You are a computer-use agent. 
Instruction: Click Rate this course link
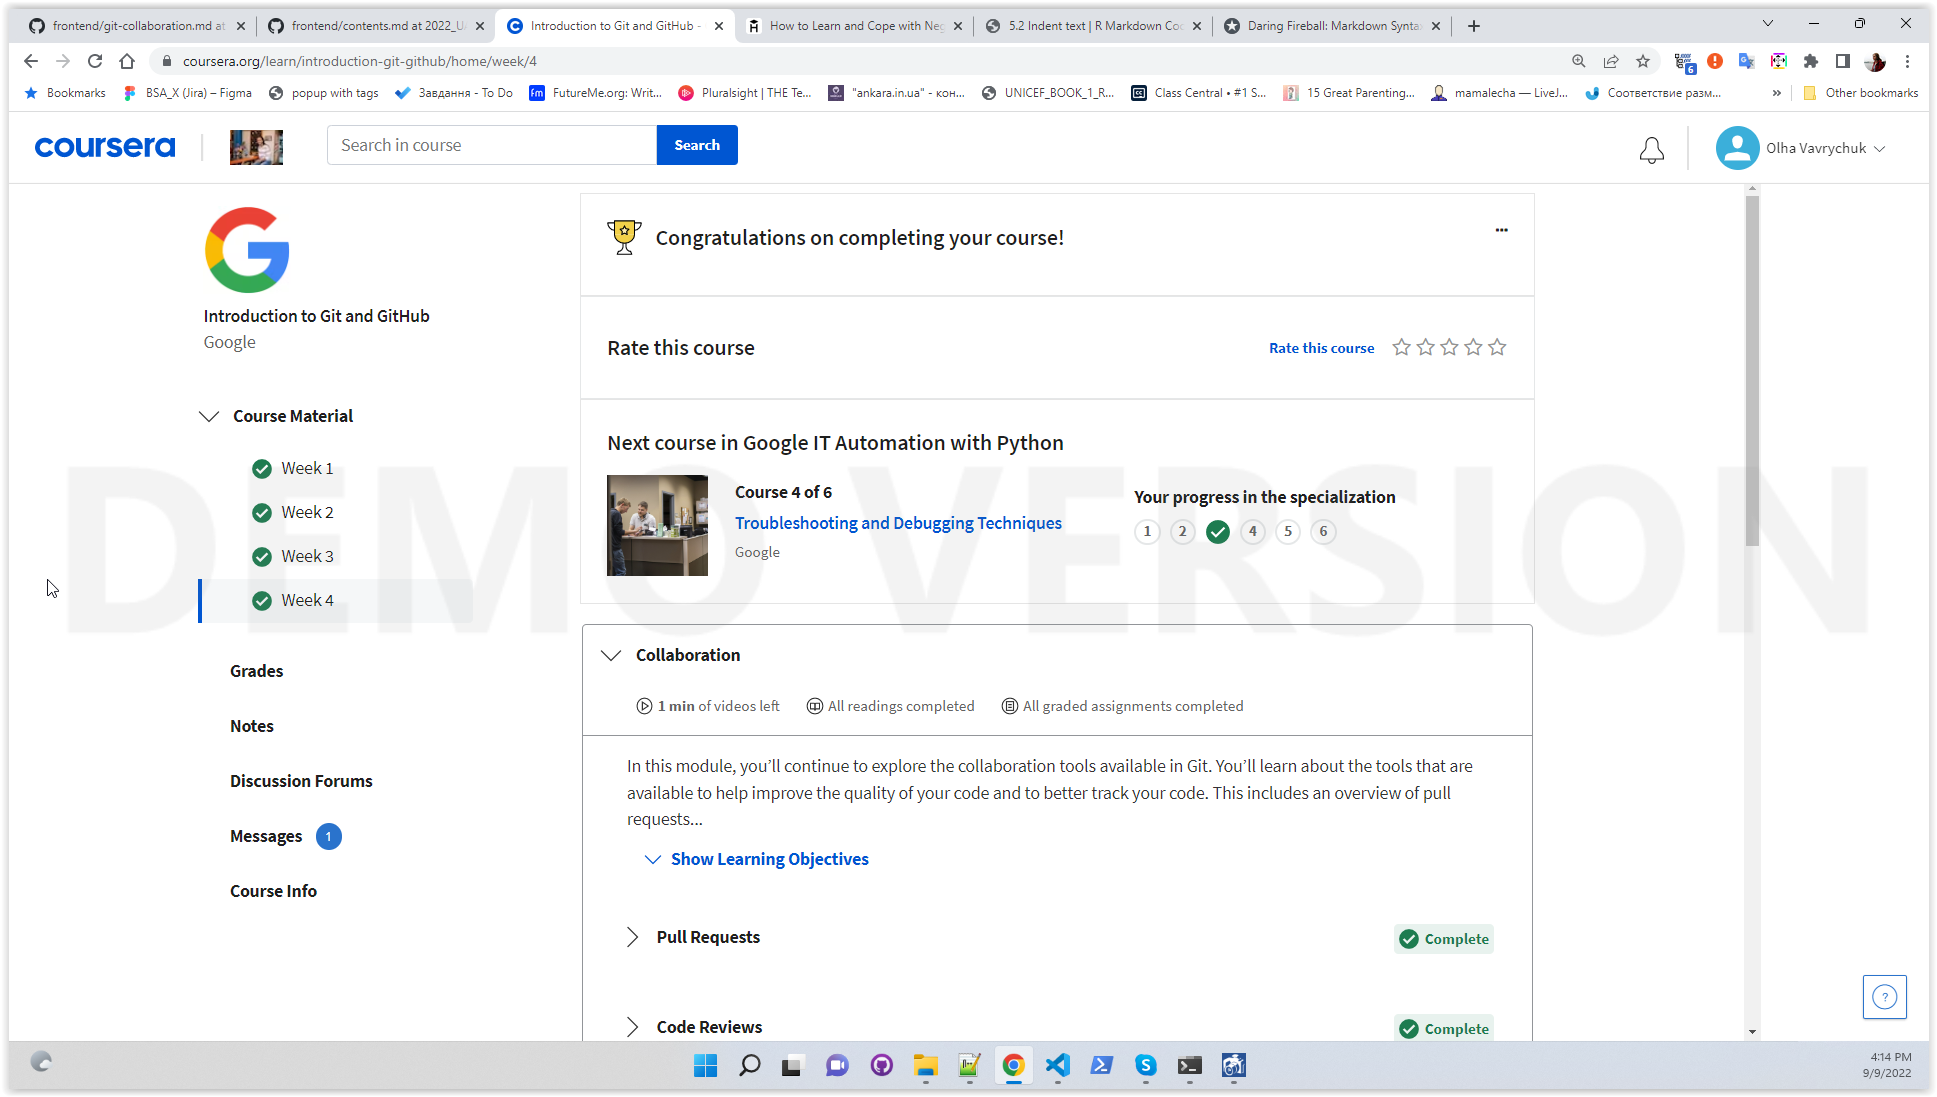pos(1321,347)
